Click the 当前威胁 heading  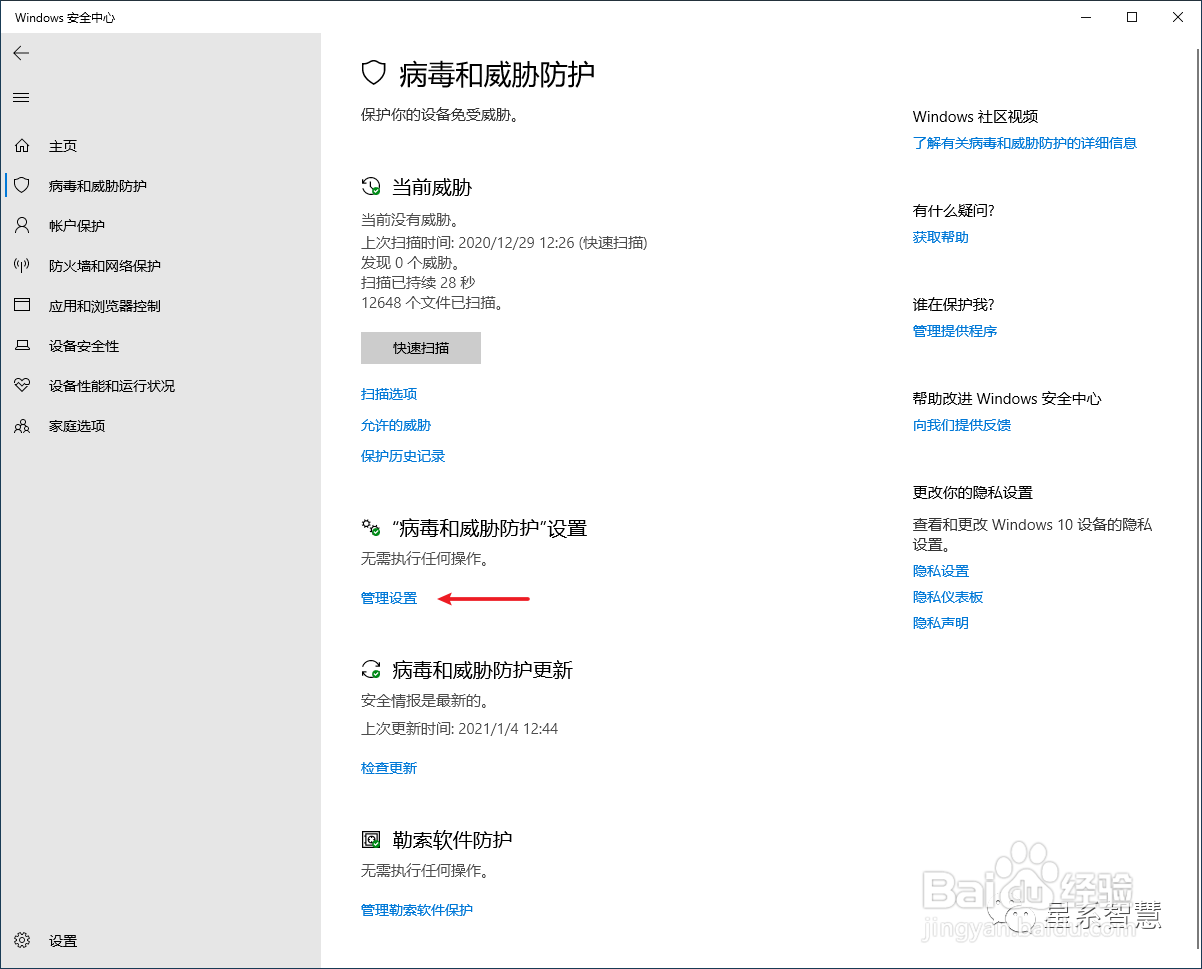pyautogui.click(x=432, y=187)
